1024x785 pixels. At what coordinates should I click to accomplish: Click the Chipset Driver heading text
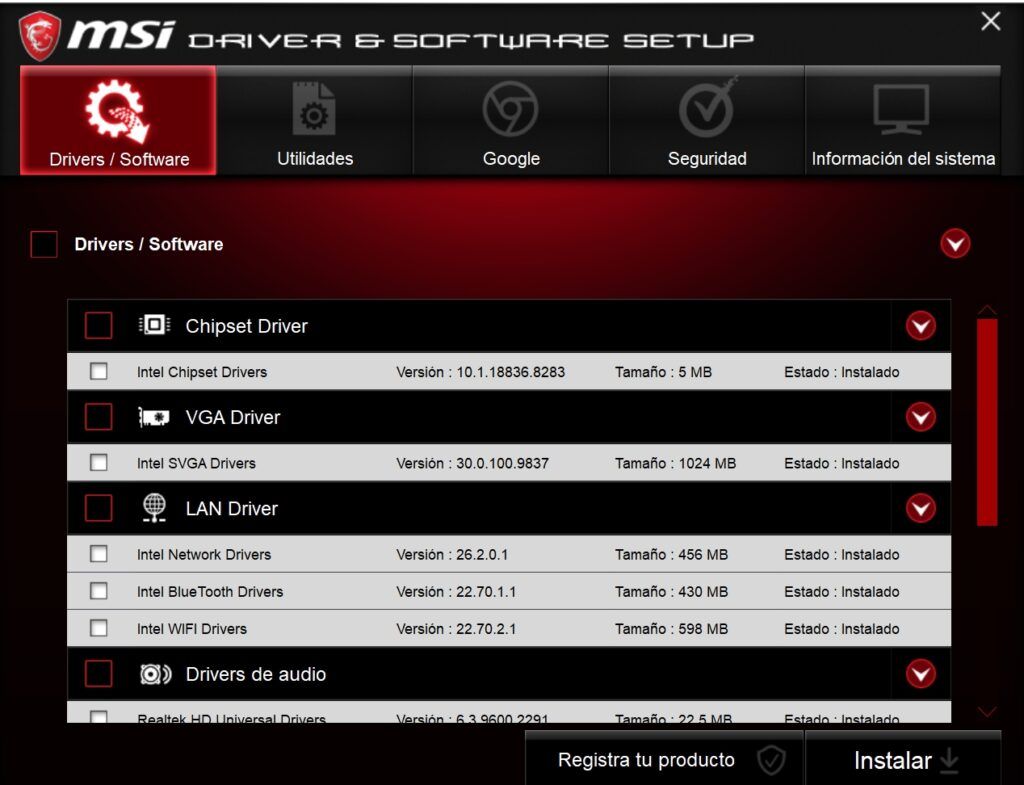pos(246,326)
